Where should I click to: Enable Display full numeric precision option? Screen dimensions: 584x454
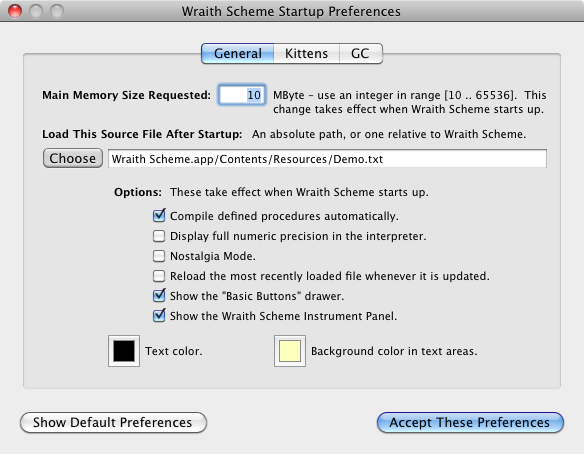[x=159, y=236]
